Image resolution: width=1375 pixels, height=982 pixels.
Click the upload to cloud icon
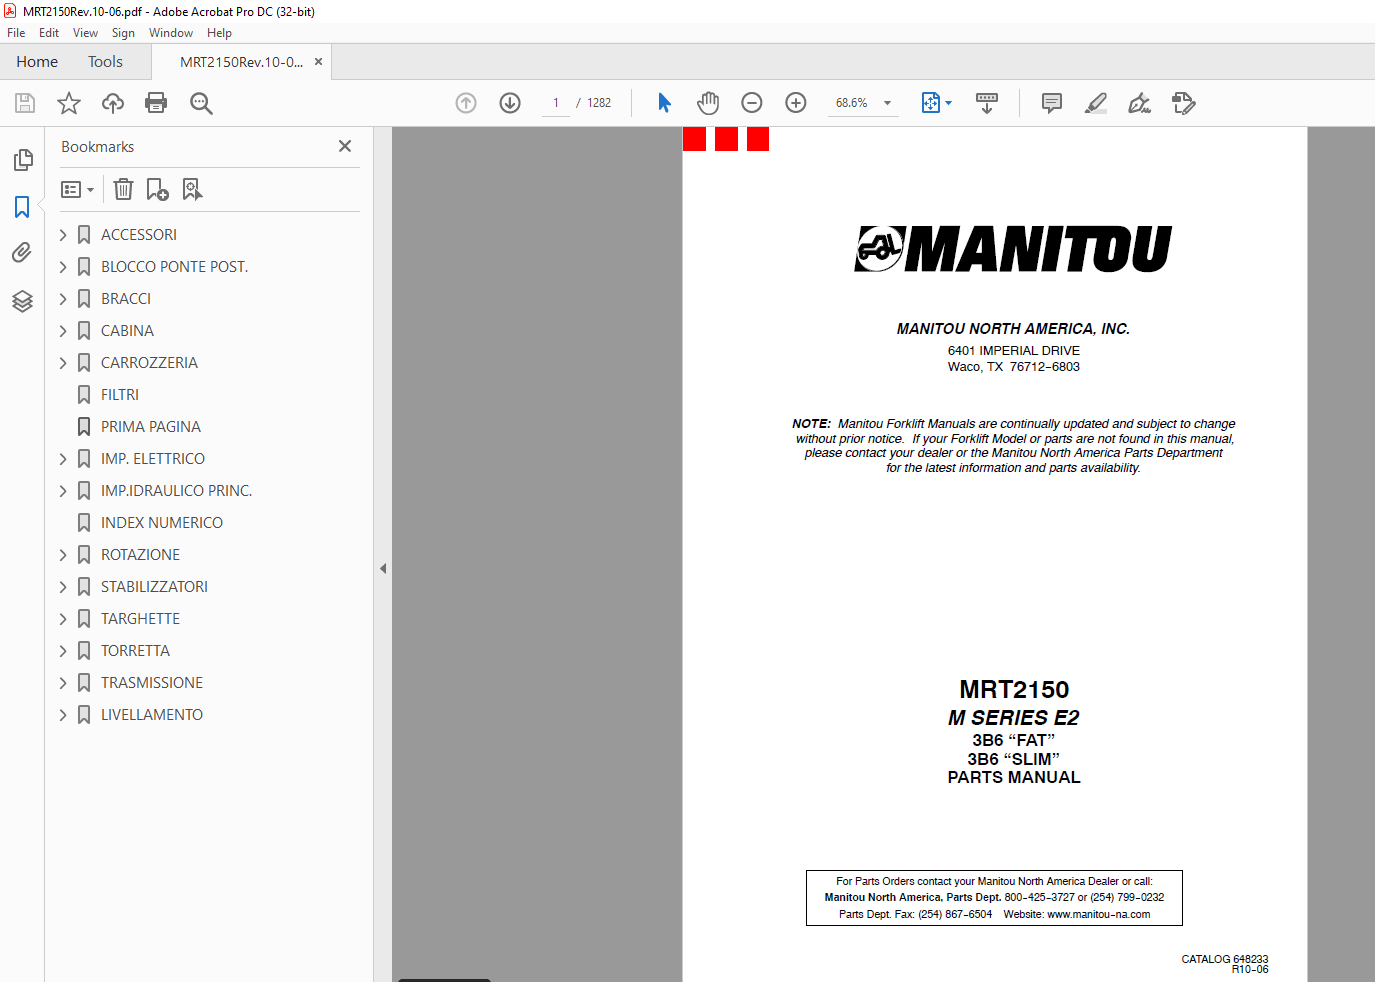(x=113, y=103)
